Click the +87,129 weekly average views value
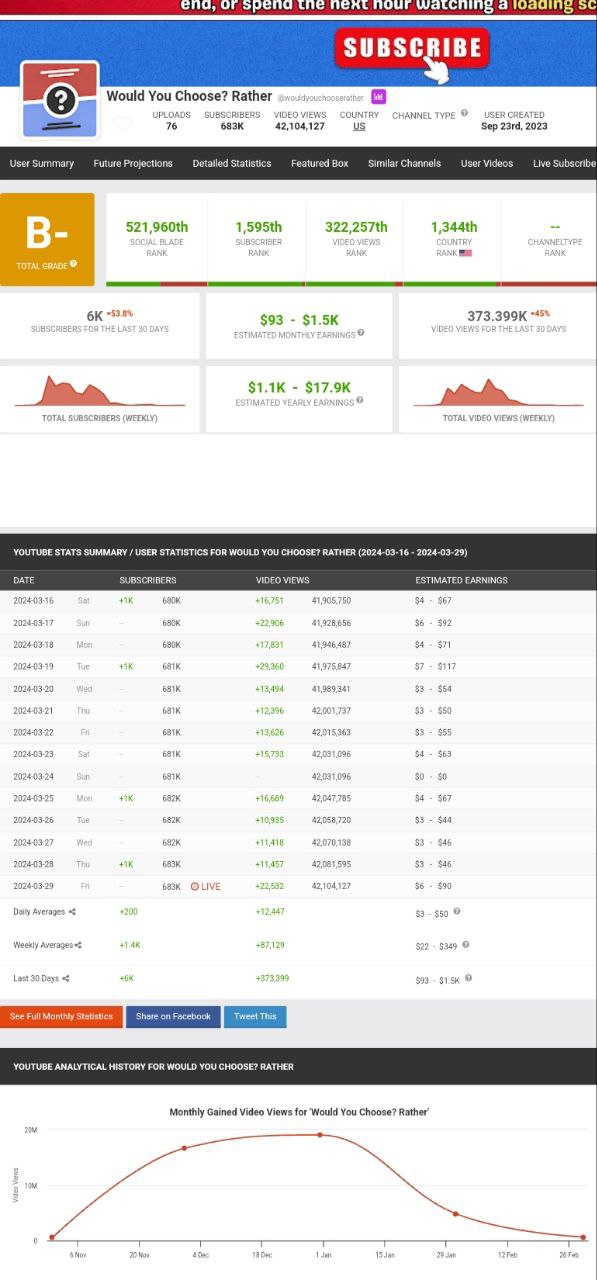This screenshot has width=597, height=1280. coord(270,945)
